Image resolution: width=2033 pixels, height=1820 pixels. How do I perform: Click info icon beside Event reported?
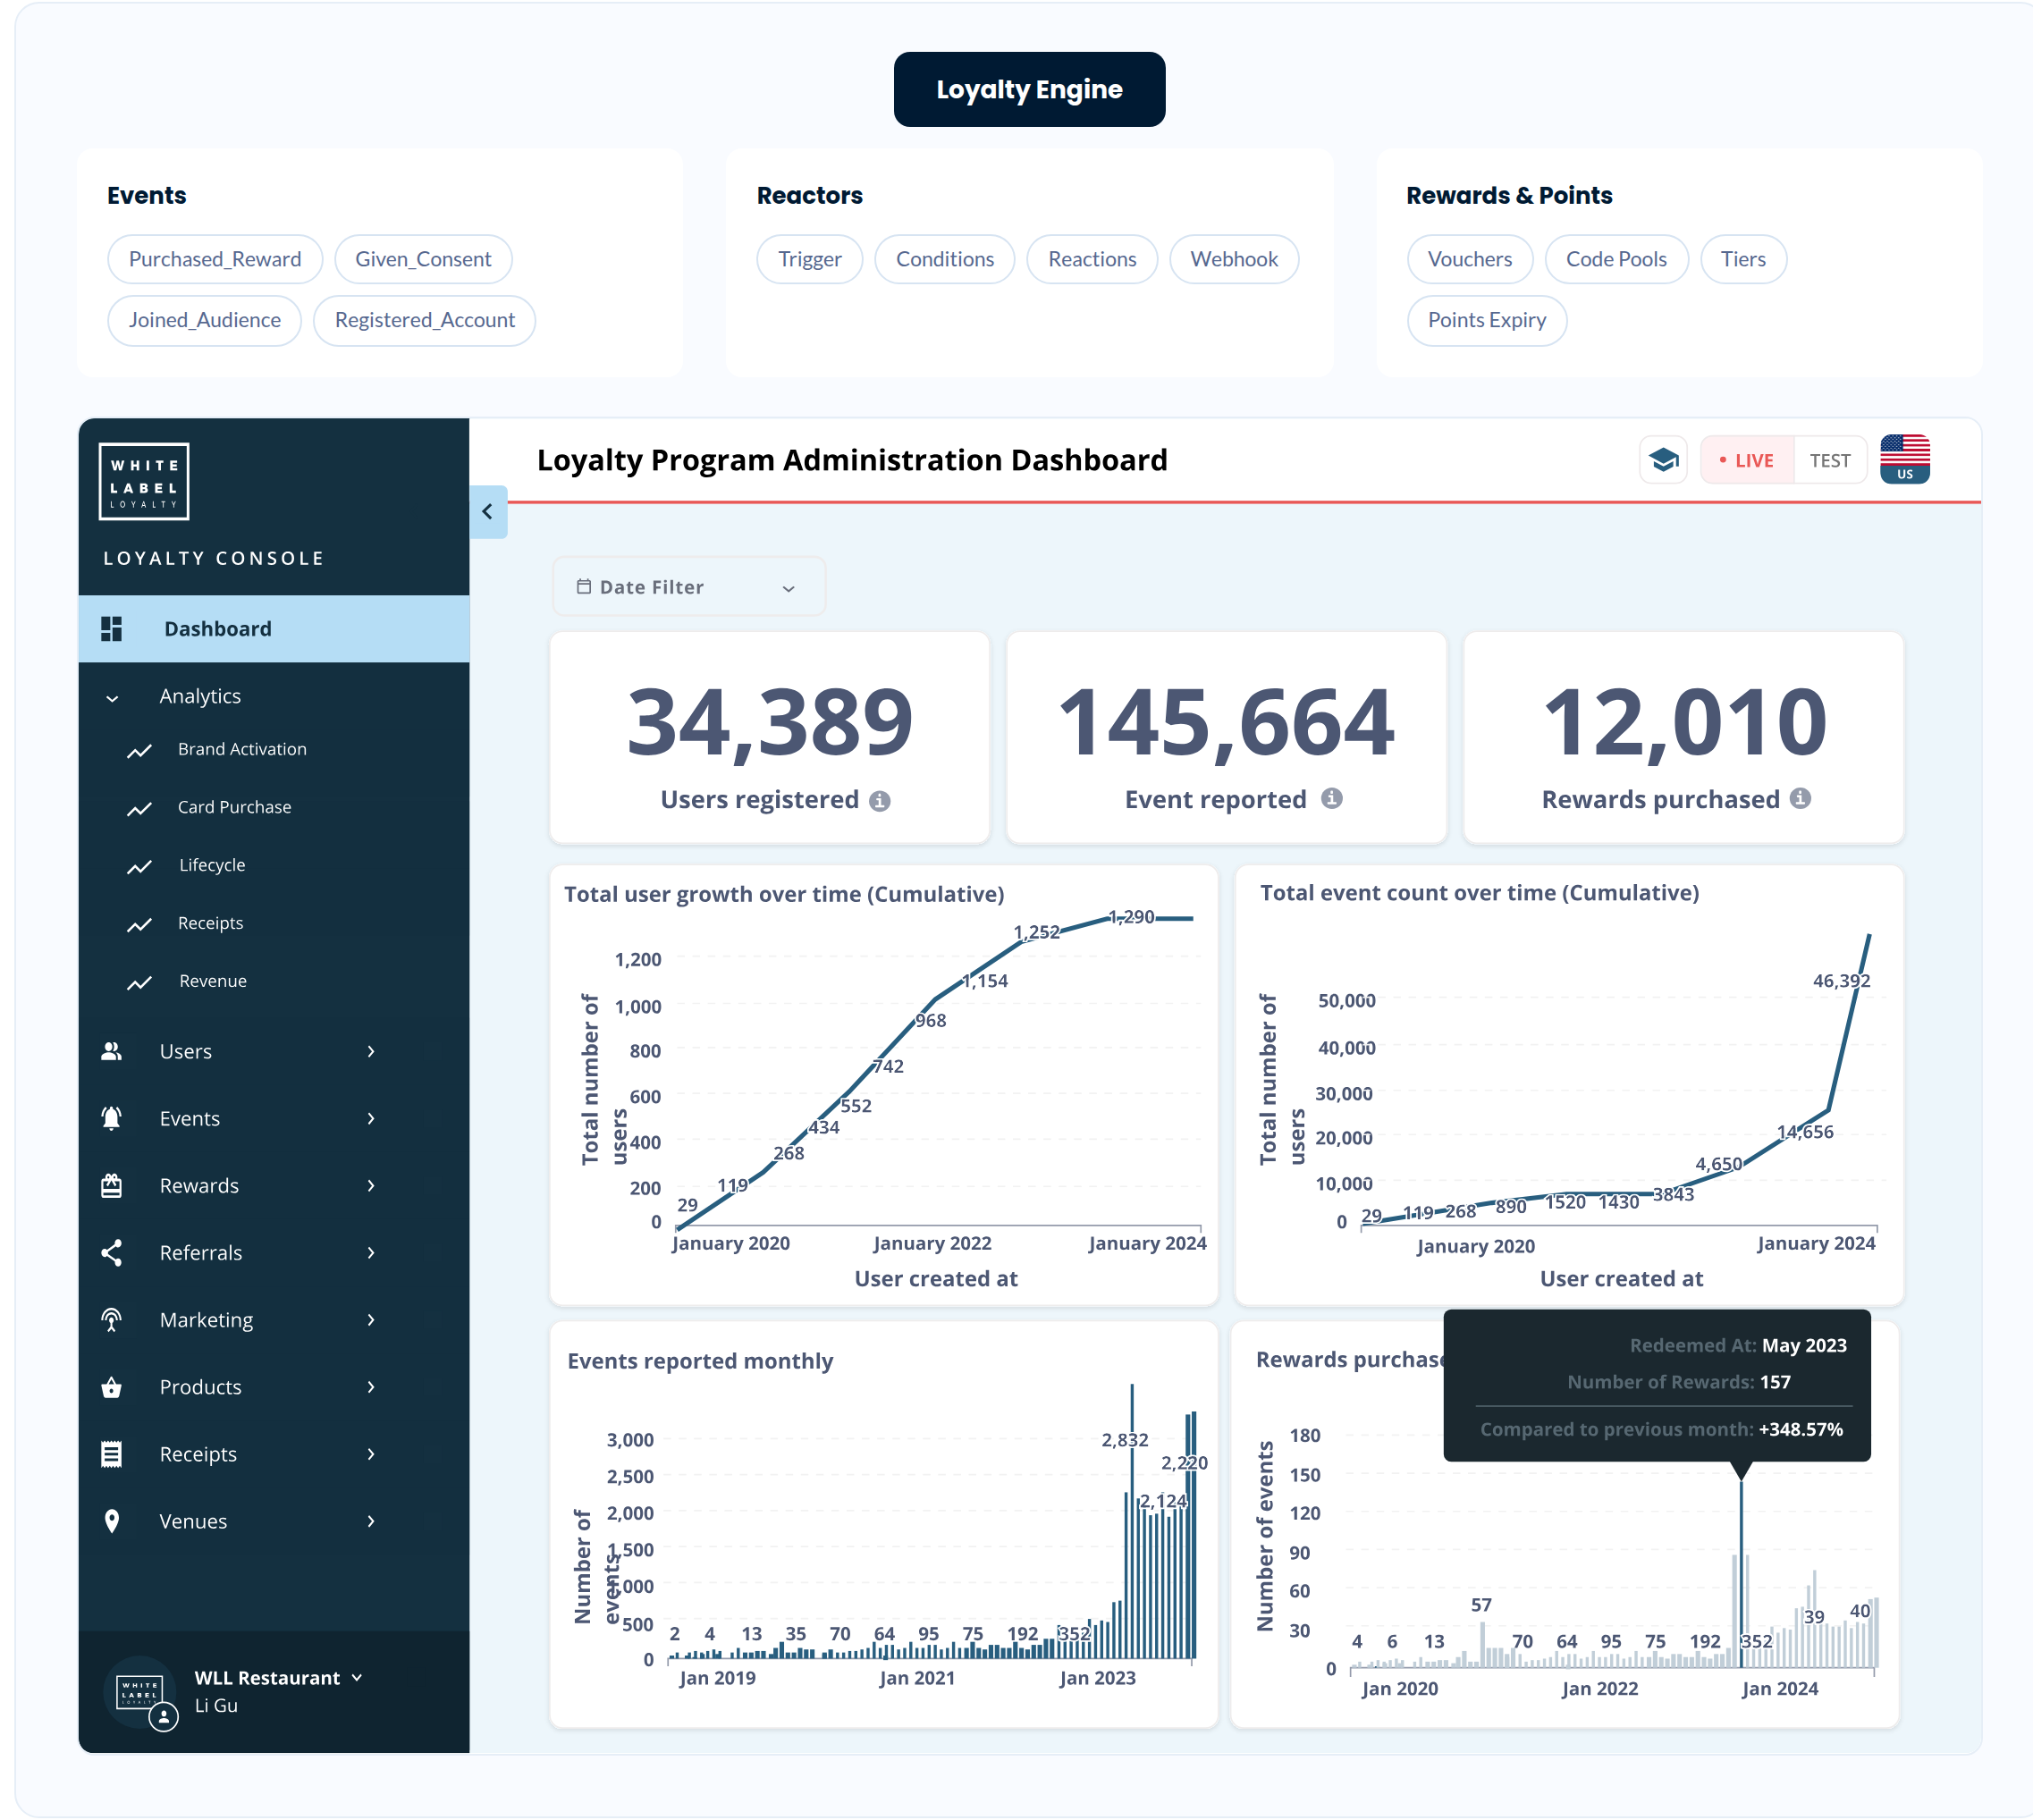coord(1331,798)
